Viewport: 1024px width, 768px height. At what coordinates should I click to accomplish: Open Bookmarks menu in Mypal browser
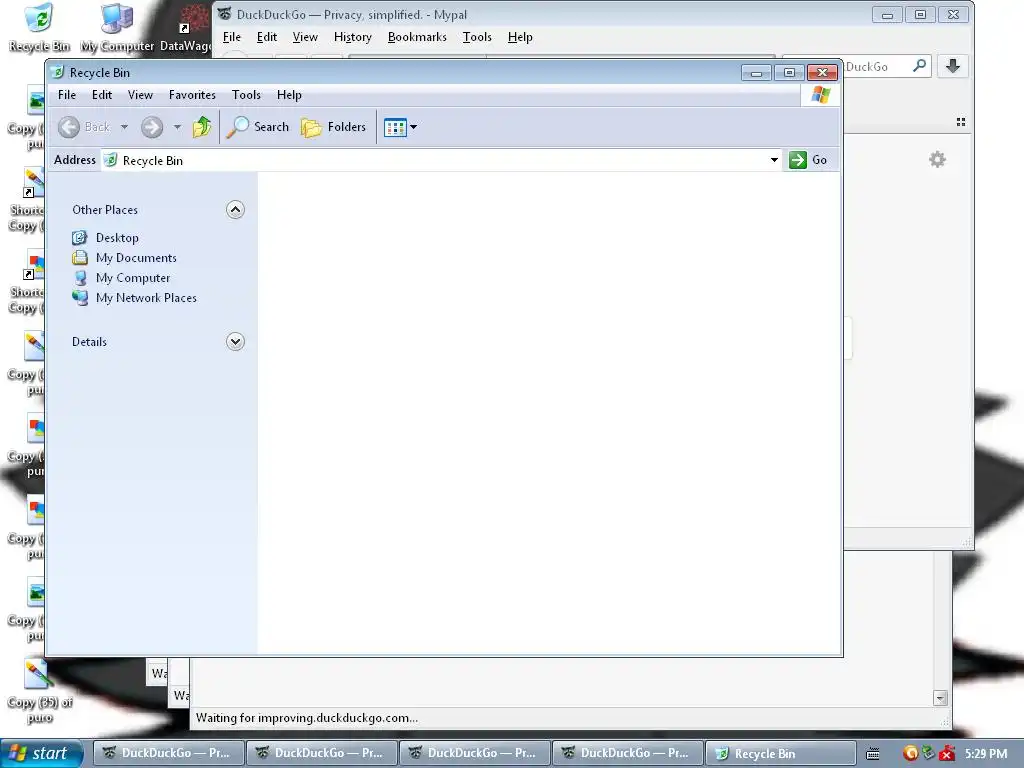click(417, 37)
